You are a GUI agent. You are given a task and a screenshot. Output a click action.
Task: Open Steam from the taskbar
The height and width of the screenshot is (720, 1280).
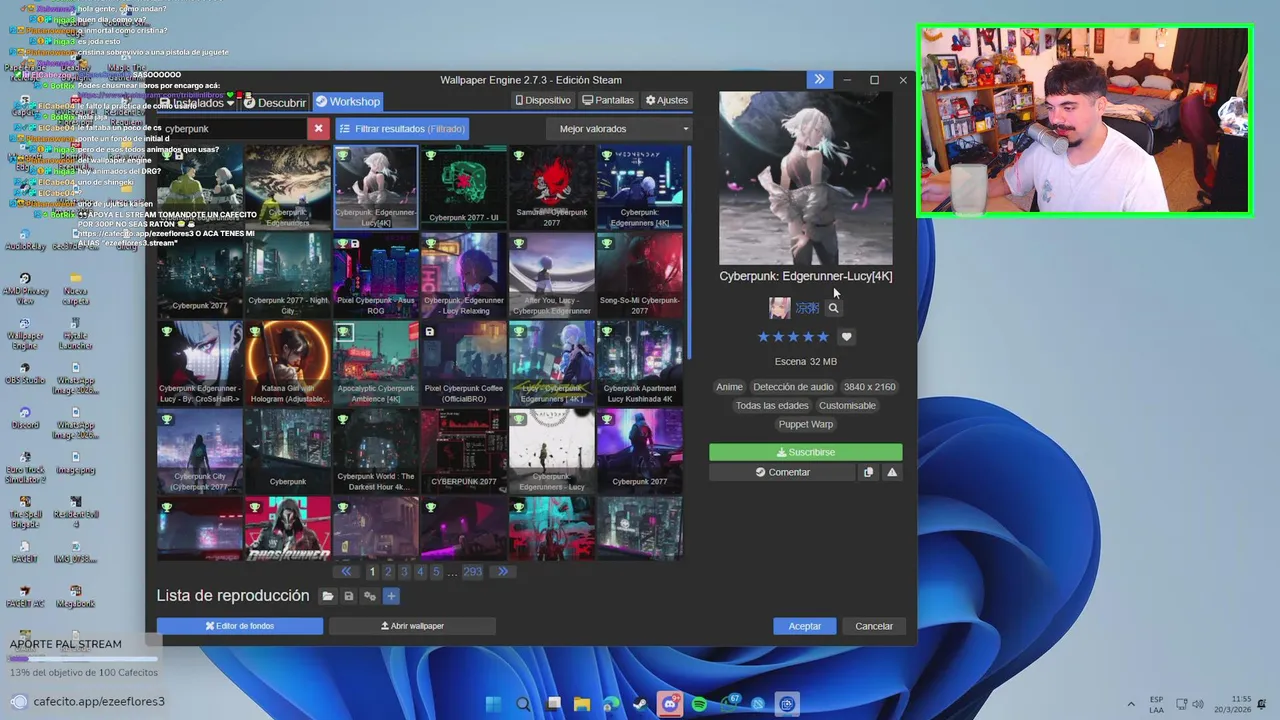click(x=640, y=704)
